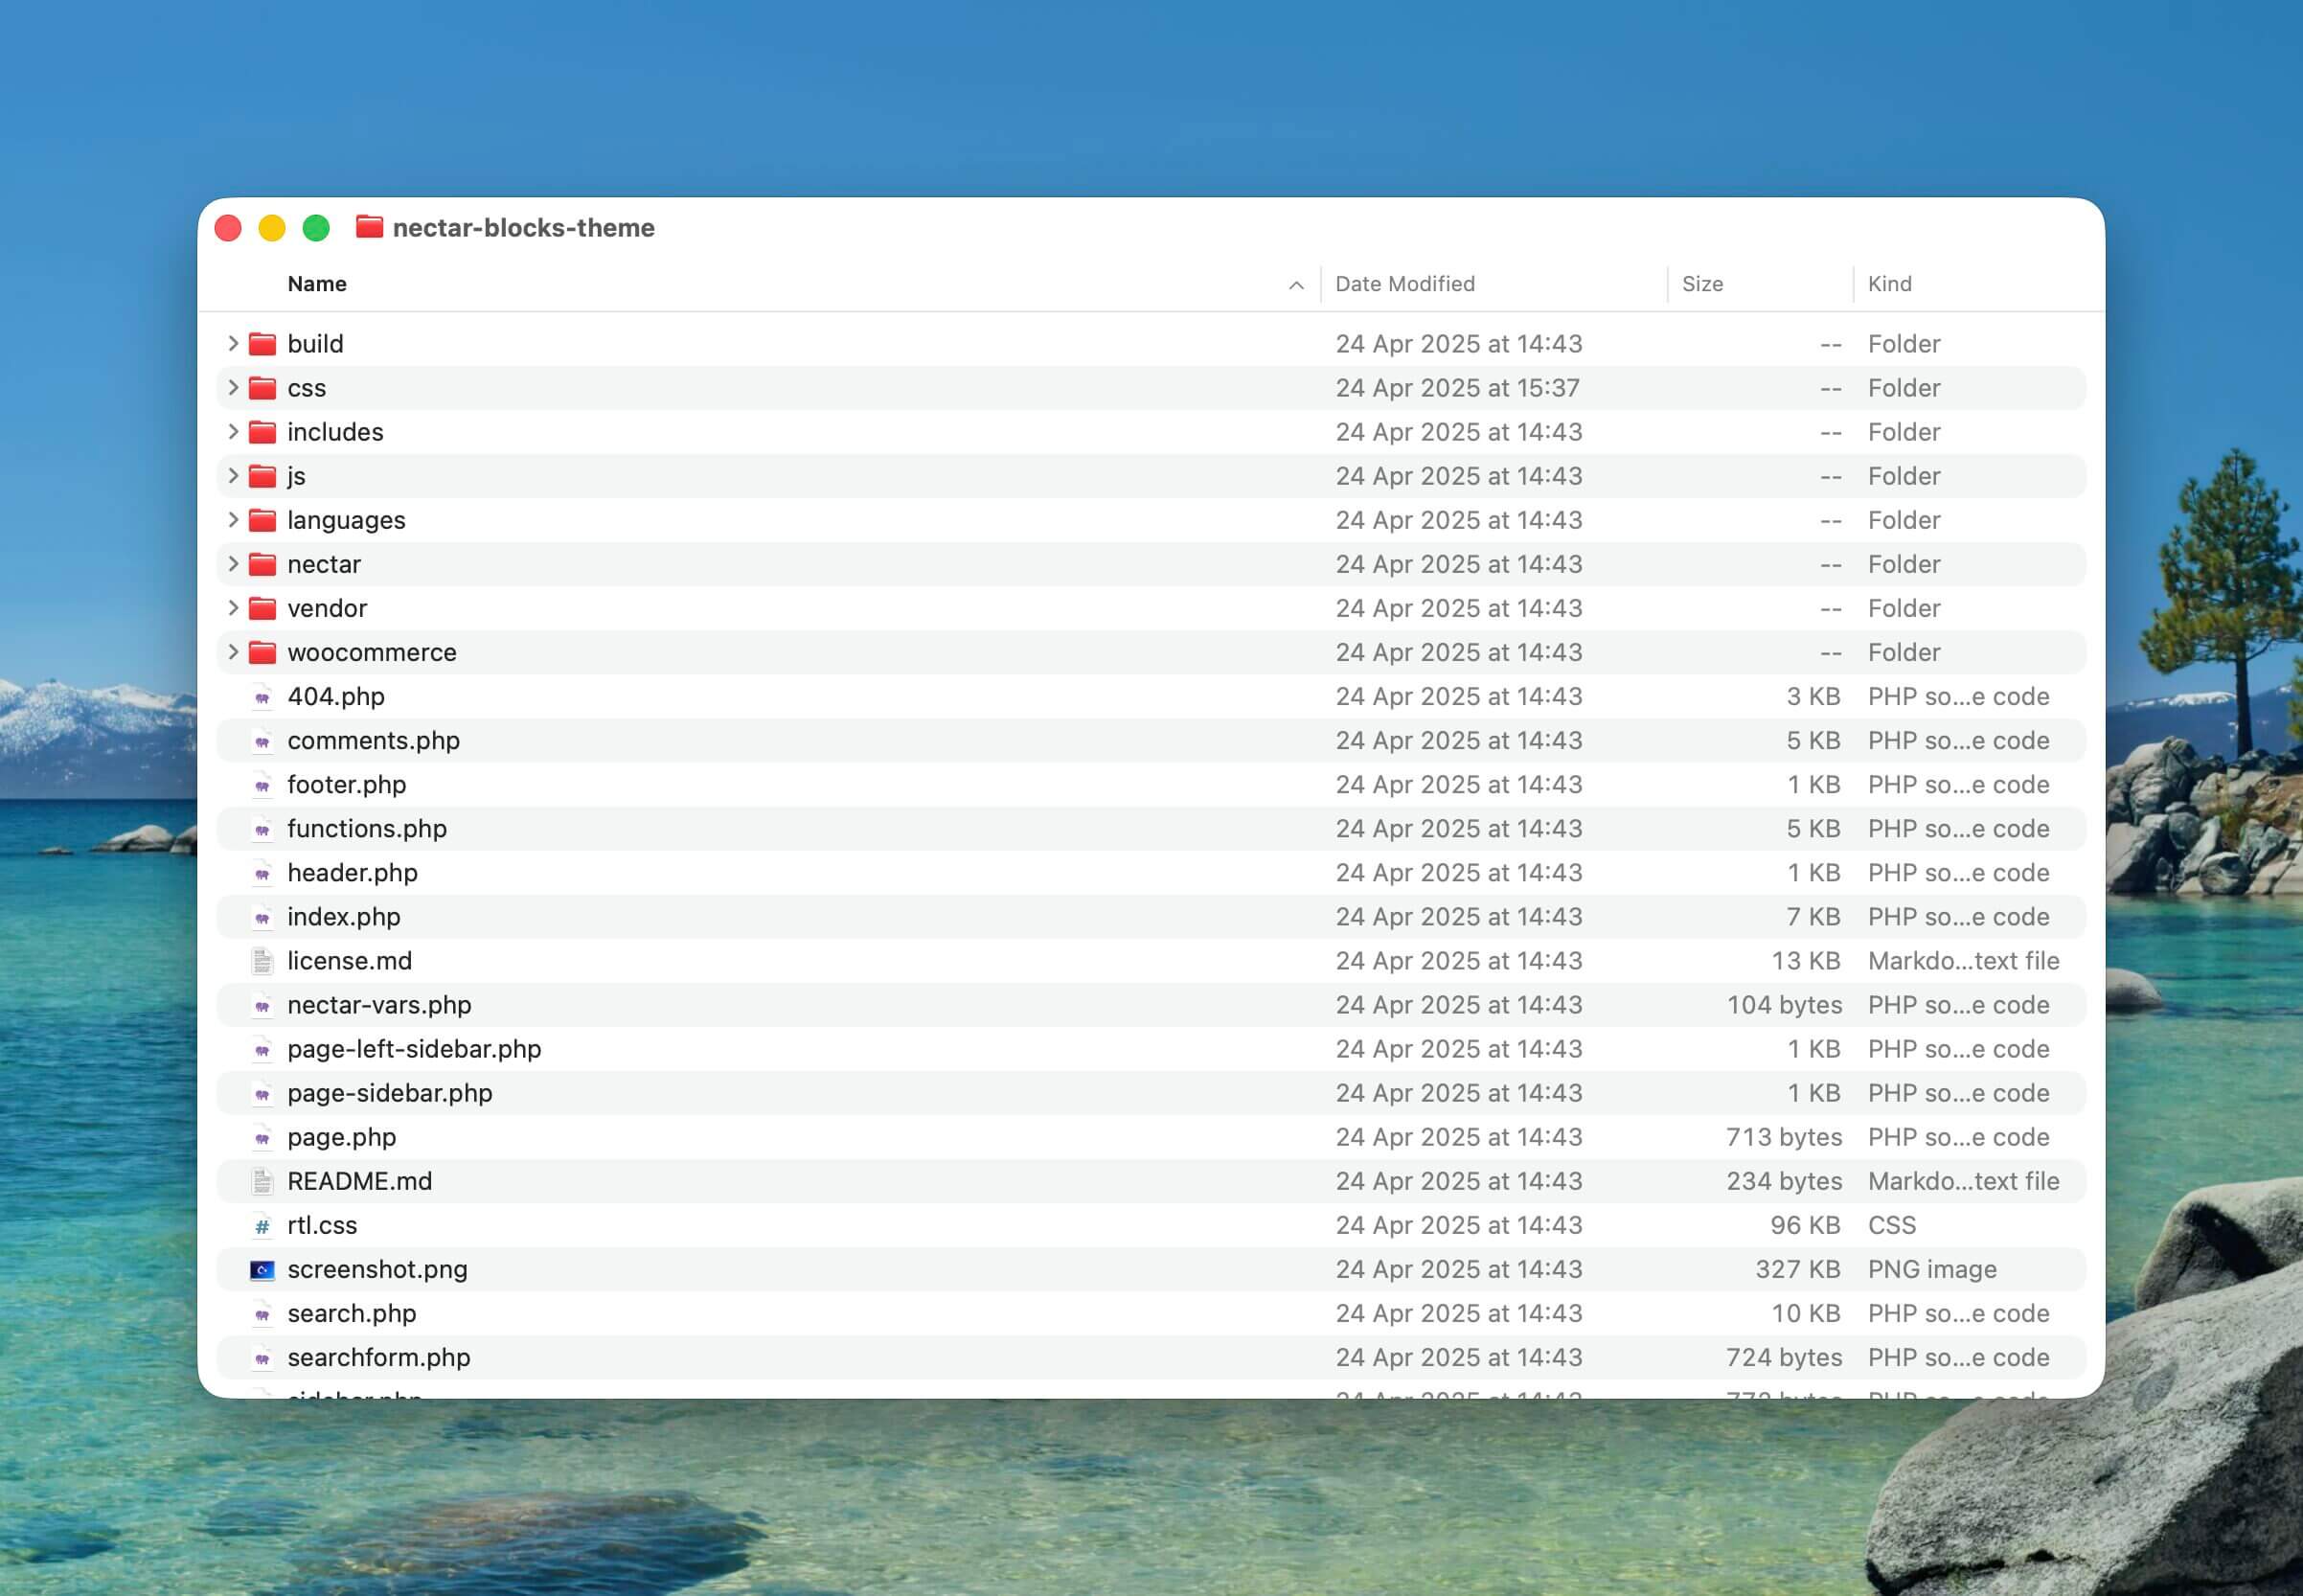Click the PHP icon next to 404.php
2303x1596 pixels.
[x=262, y=697]
